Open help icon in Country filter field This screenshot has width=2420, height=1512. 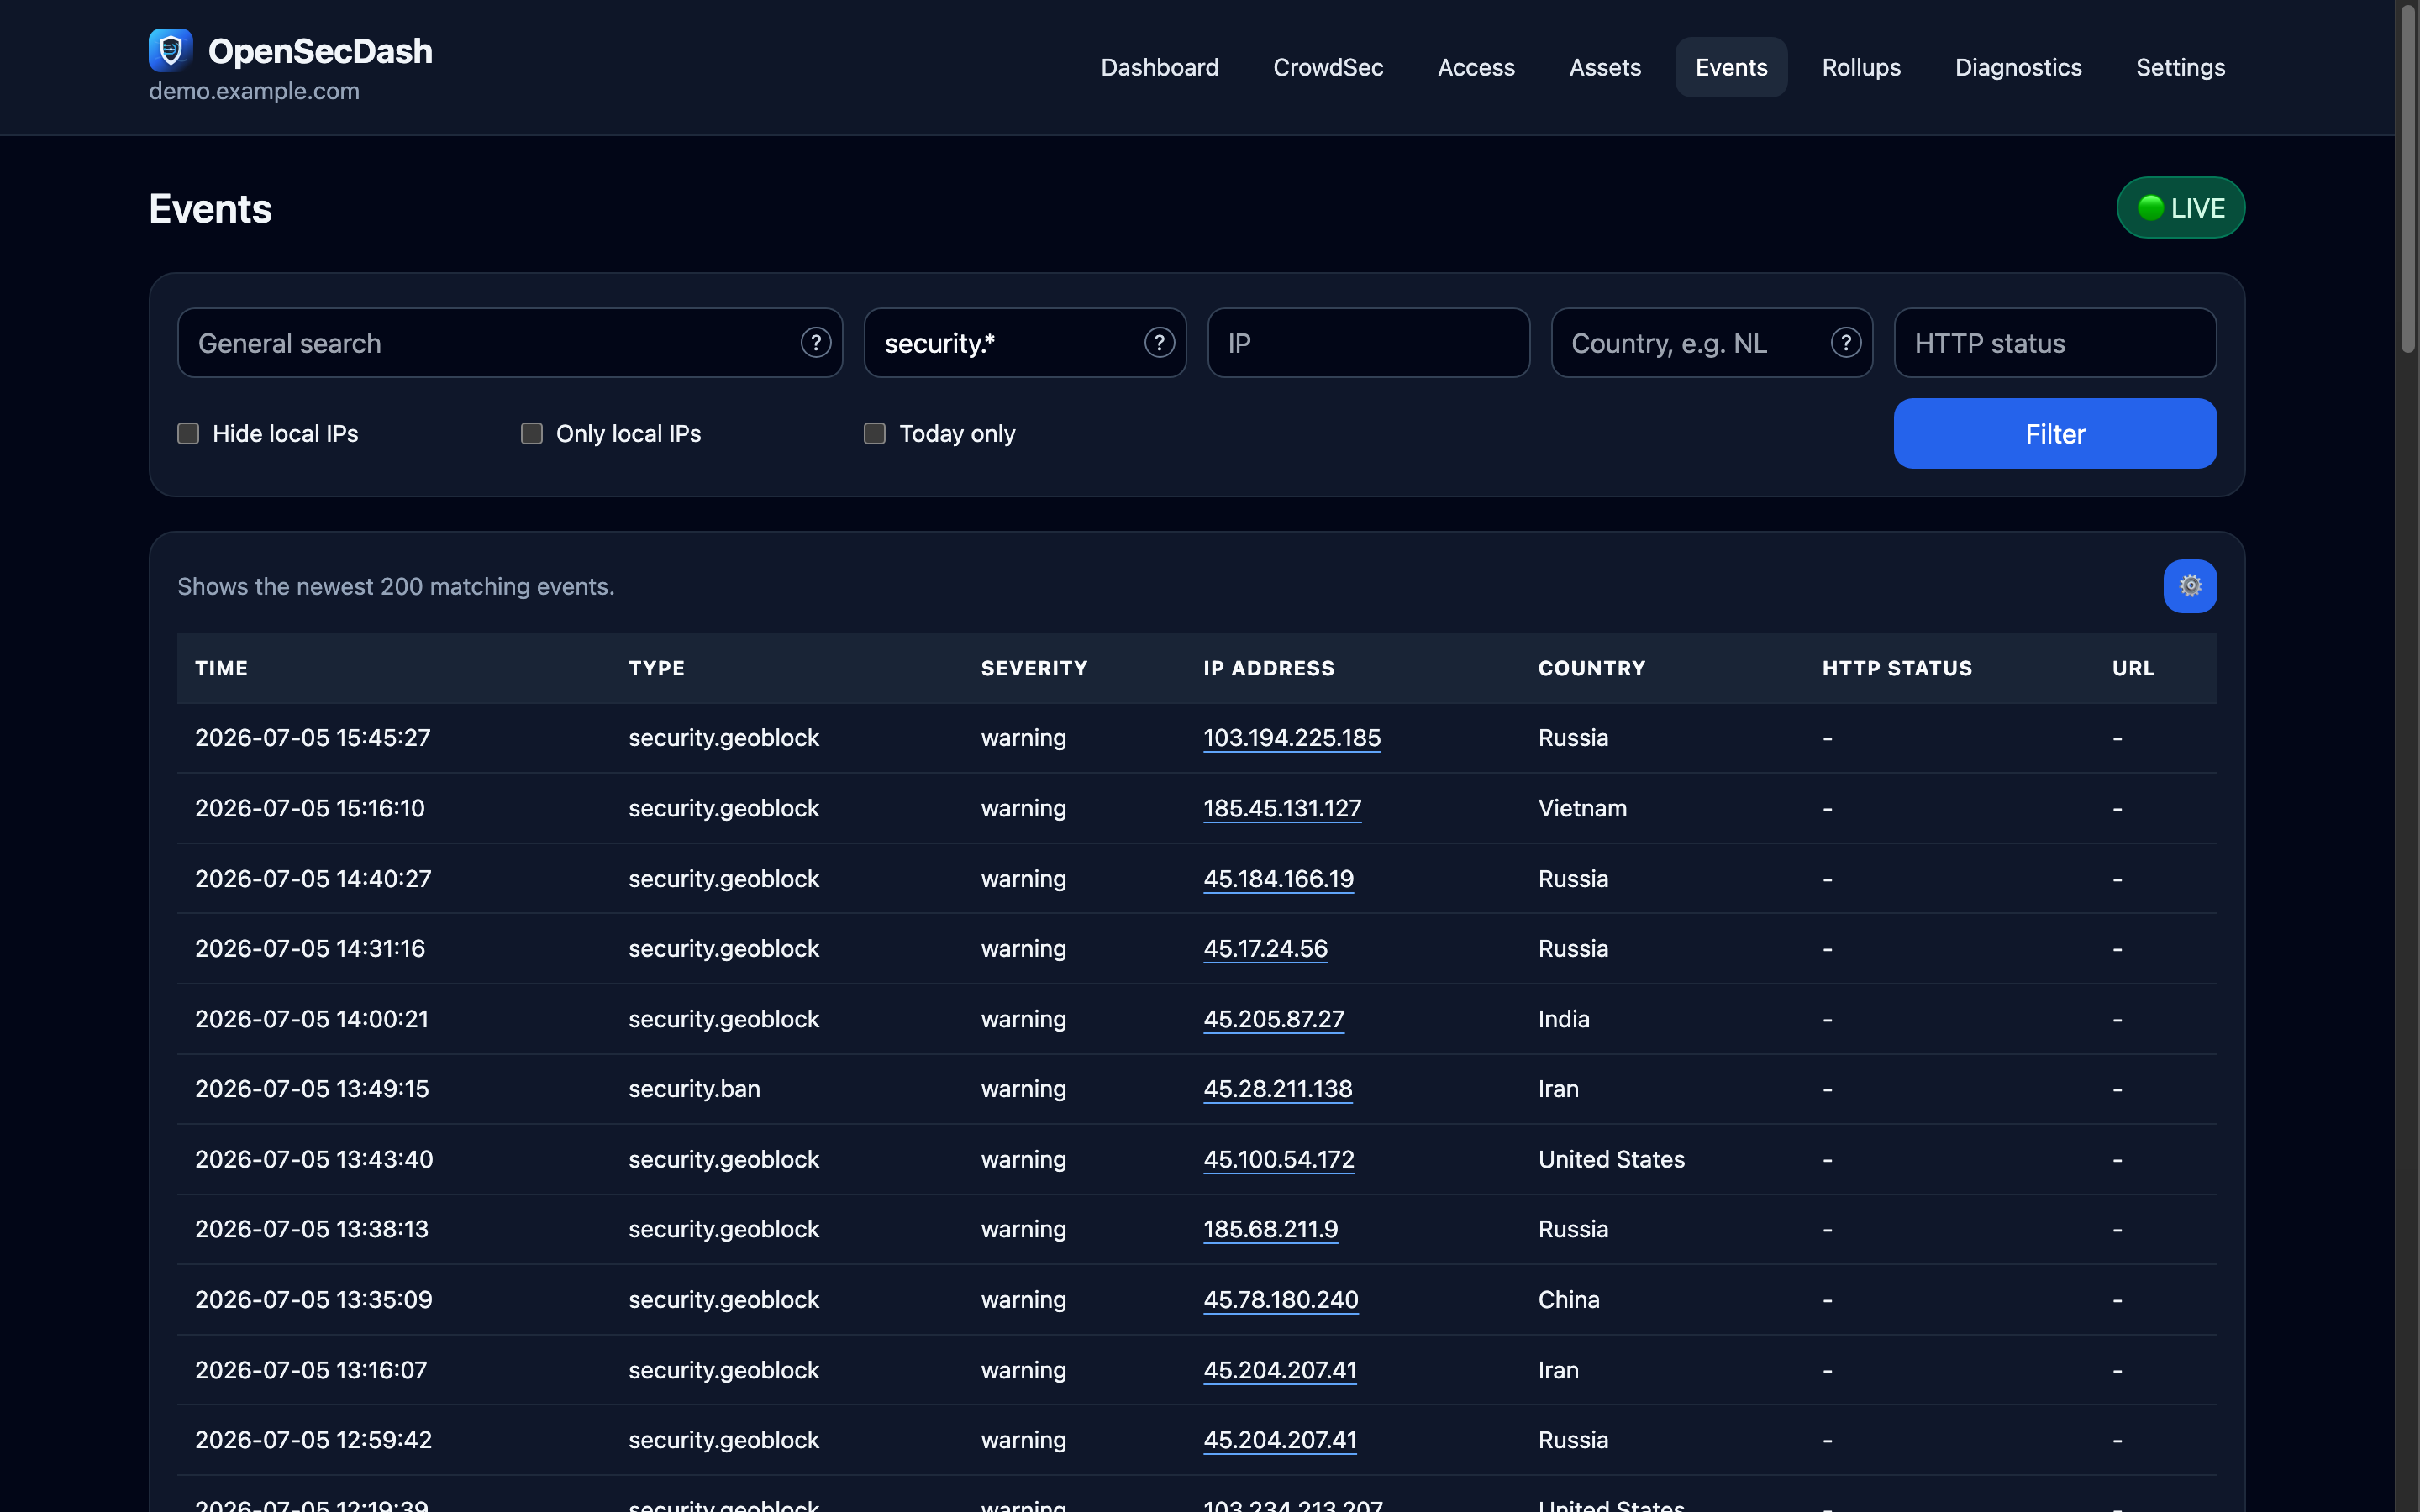(1845, 343)
